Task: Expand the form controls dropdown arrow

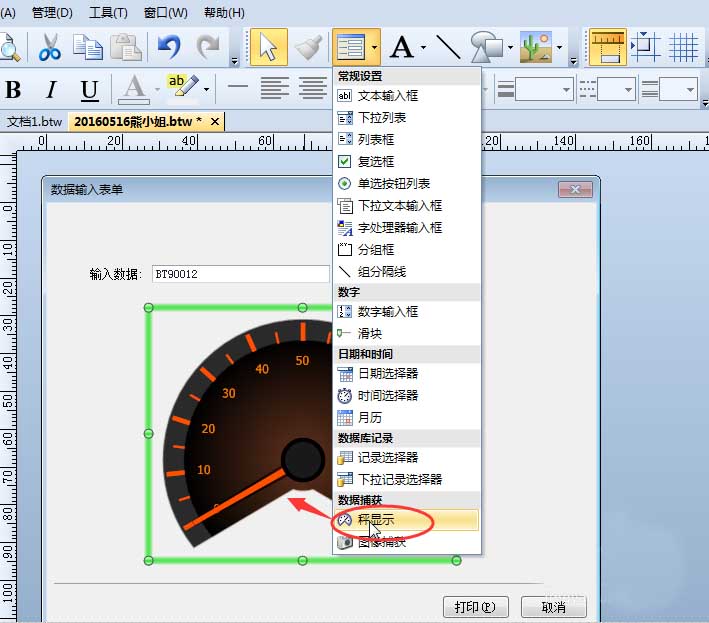Action: pos(374,47)
